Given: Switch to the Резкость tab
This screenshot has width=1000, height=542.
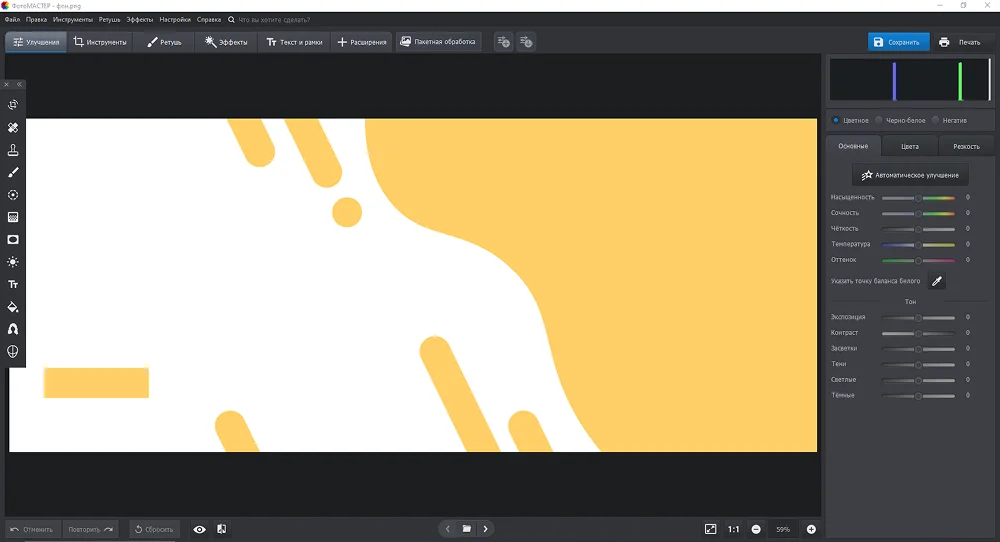Looking at the screenshot, I should click(966, 146).
